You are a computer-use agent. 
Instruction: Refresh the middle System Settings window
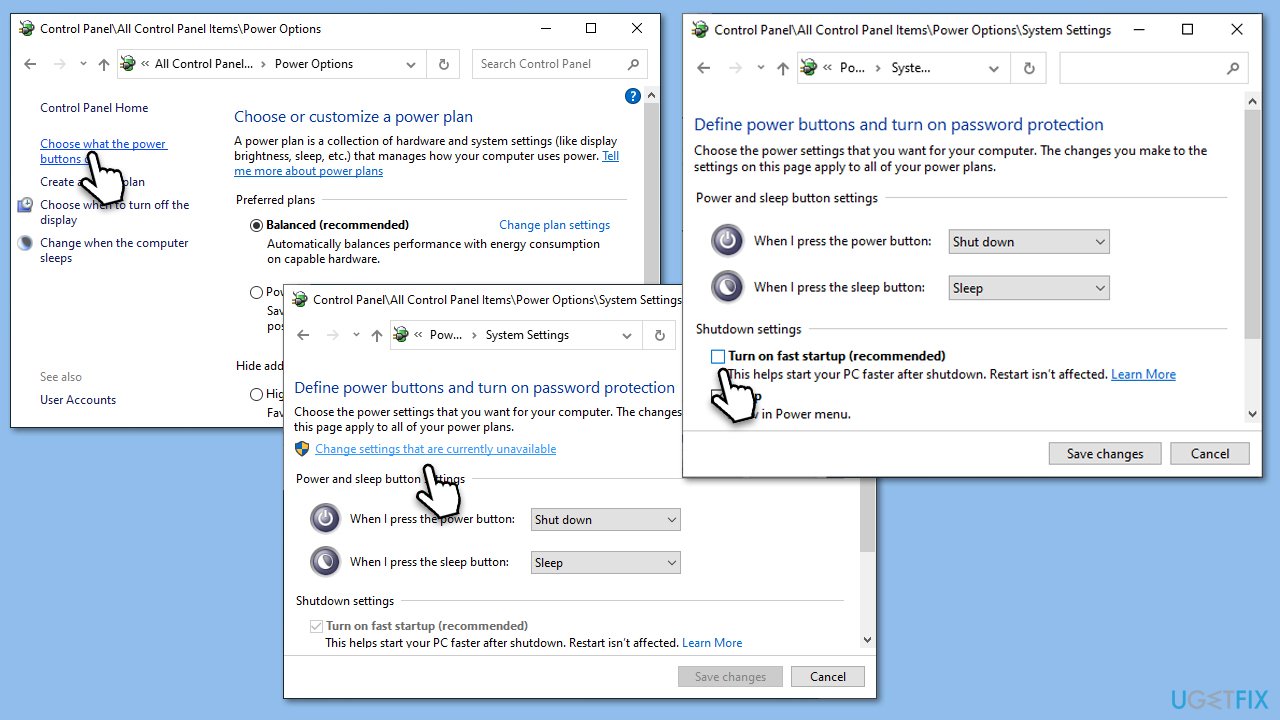pos(659,335)
